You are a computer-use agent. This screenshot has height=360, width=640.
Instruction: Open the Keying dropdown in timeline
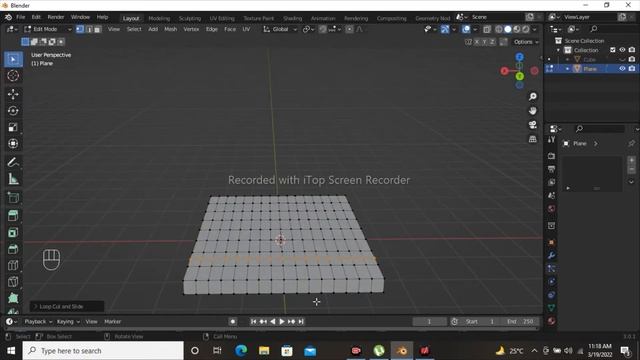tap(68, 322)
